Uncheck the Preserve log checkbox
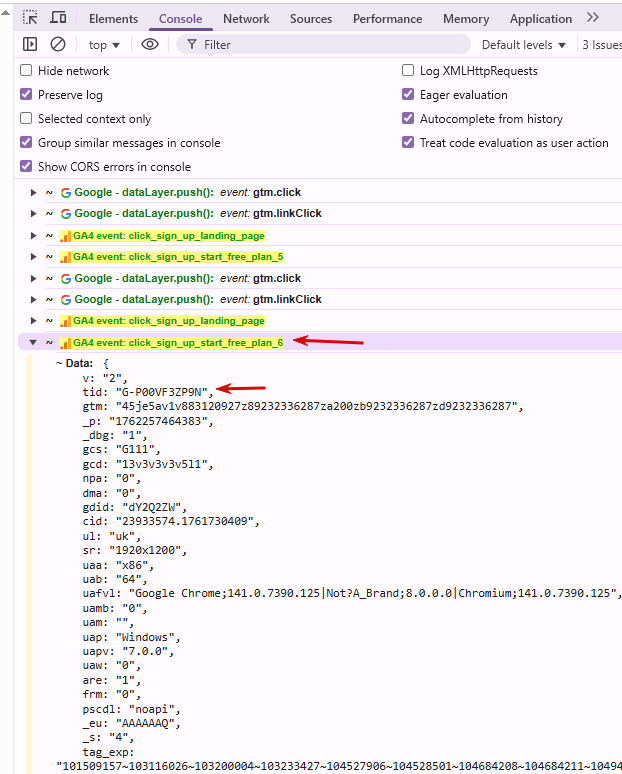 pyautogui.click(x=26, y=94)
